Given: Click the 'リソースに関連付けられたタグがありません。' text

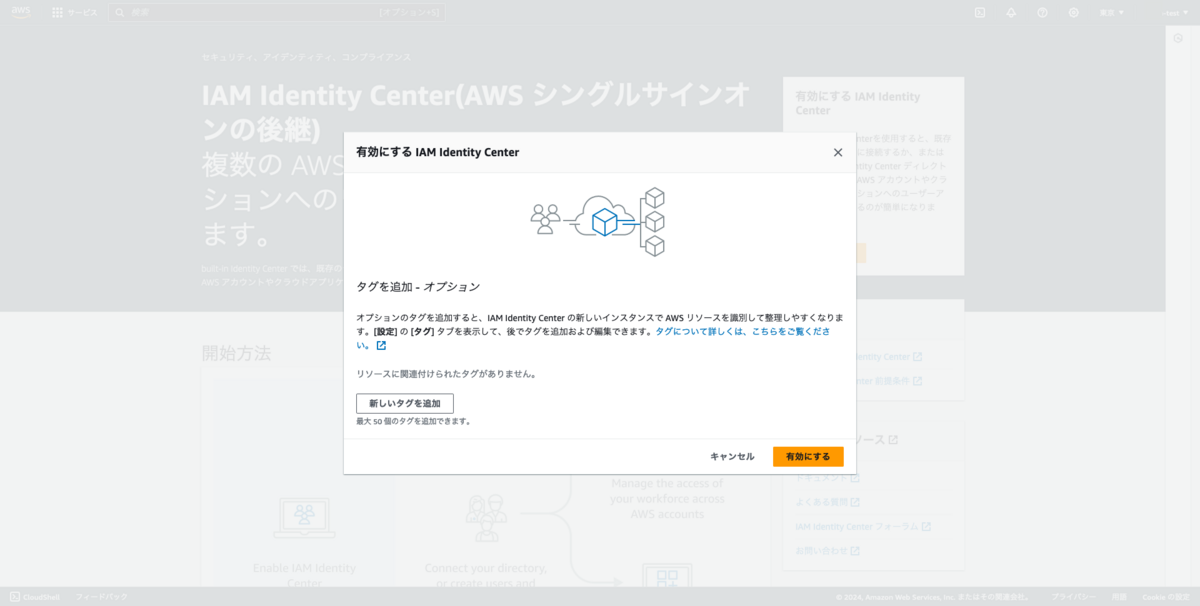Looking at the screenshot, I should [447, 374].
